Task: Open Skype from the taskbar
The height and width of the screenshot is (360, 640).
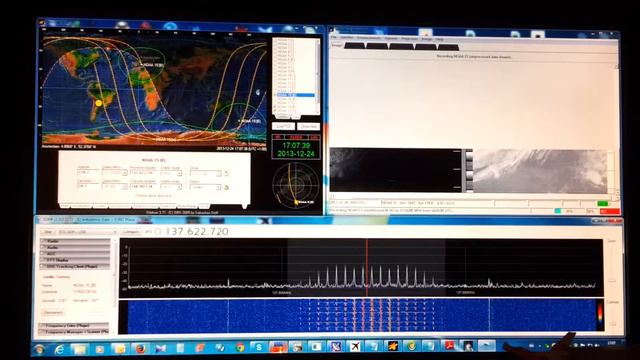Action: coord(259,347)
